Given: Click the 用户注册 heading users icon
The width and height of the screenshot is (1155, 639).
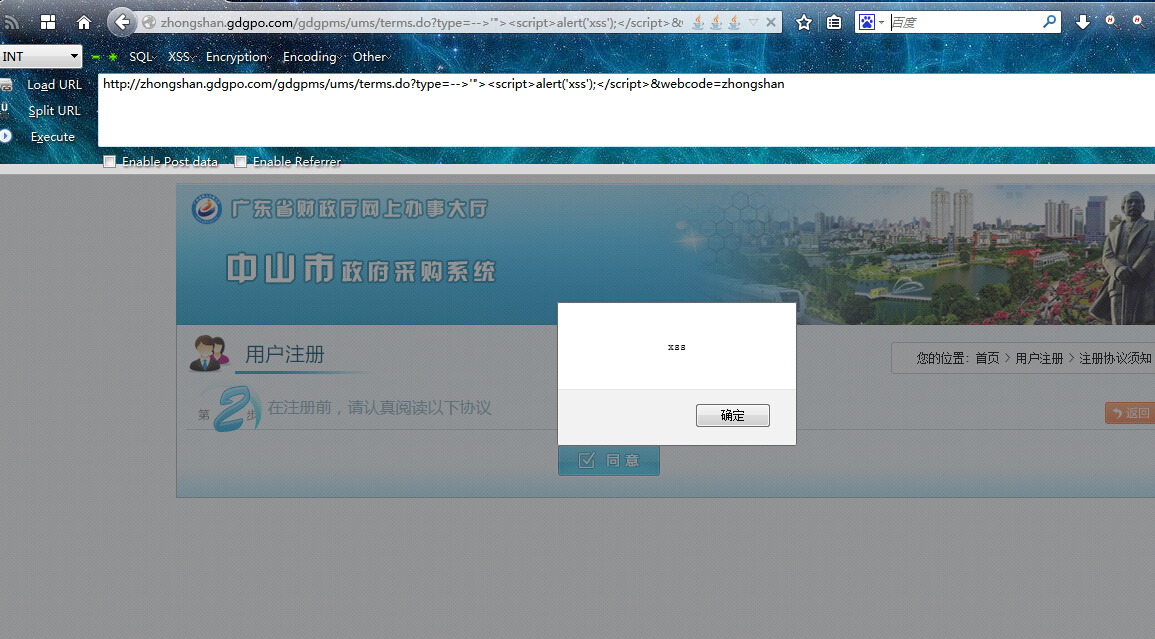Looking at the screenshot, I should pos(209,353).
